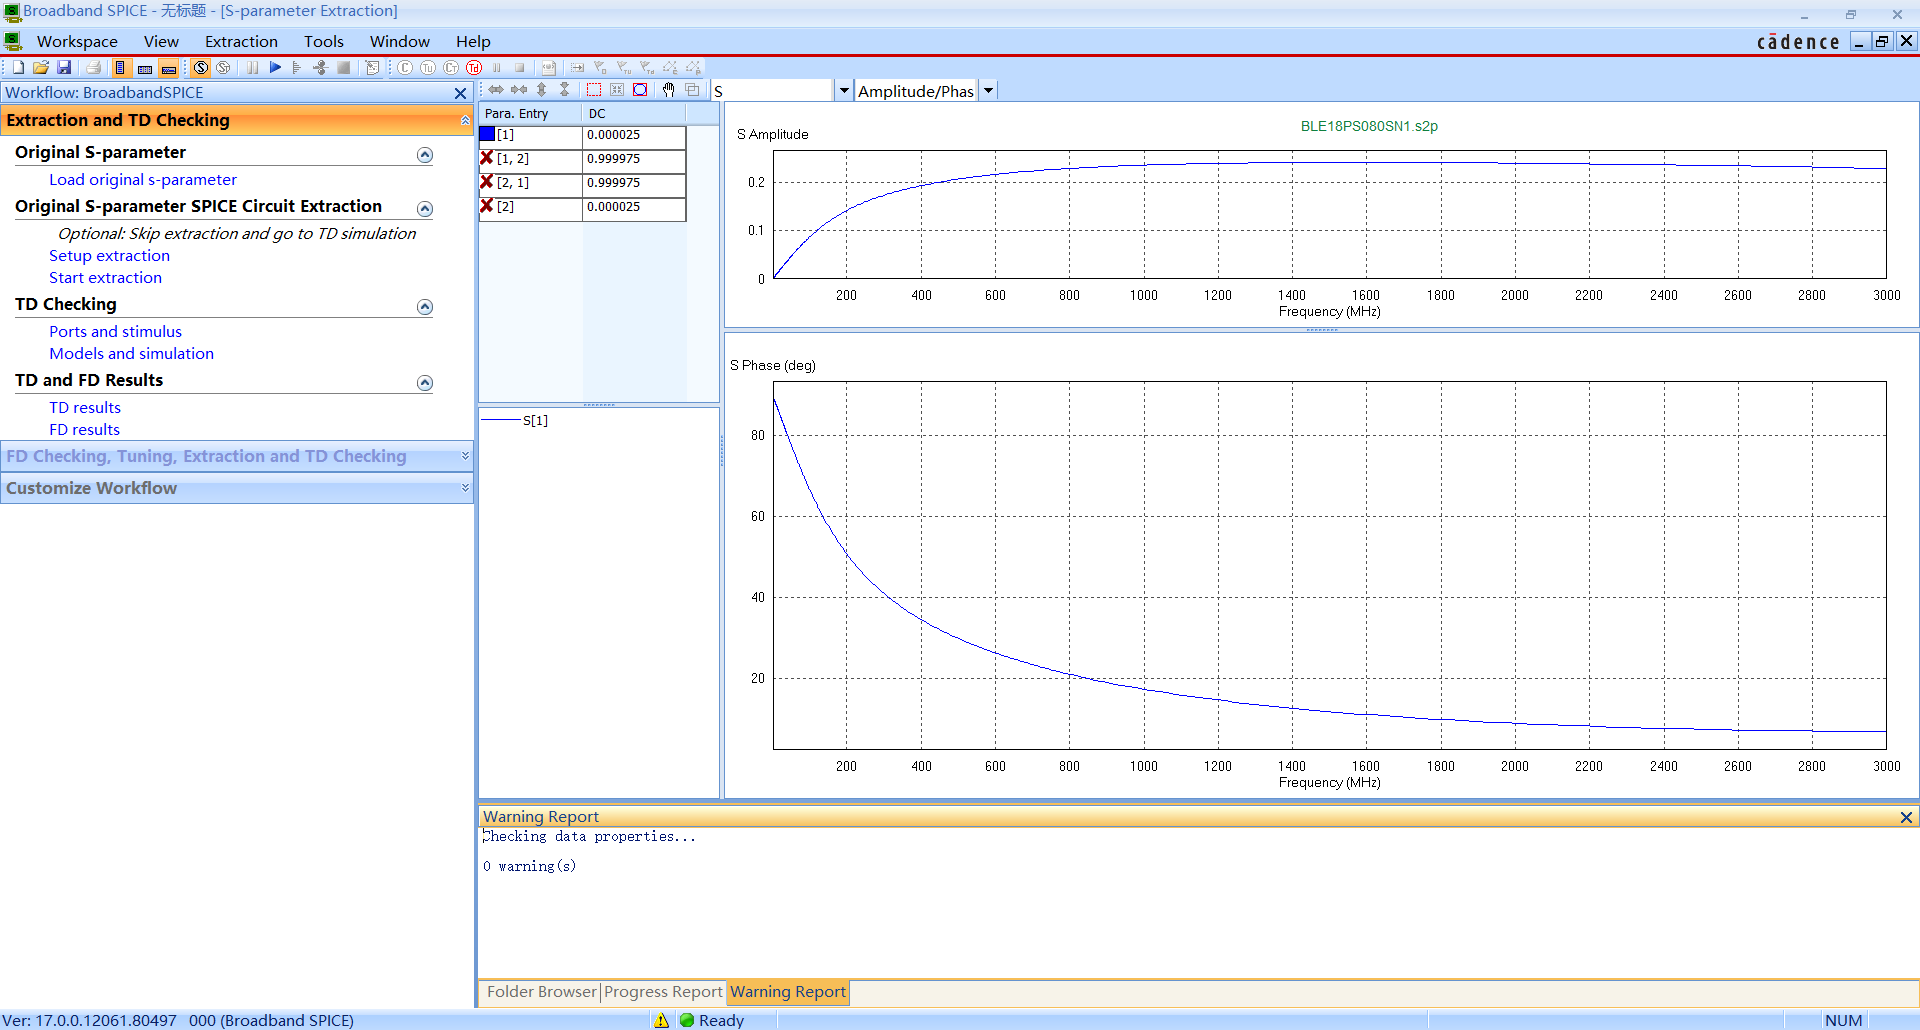Viewport: 1920px width, 1030px height.
Task: Click the pause icon beside Run
Action: click(252, 68)
